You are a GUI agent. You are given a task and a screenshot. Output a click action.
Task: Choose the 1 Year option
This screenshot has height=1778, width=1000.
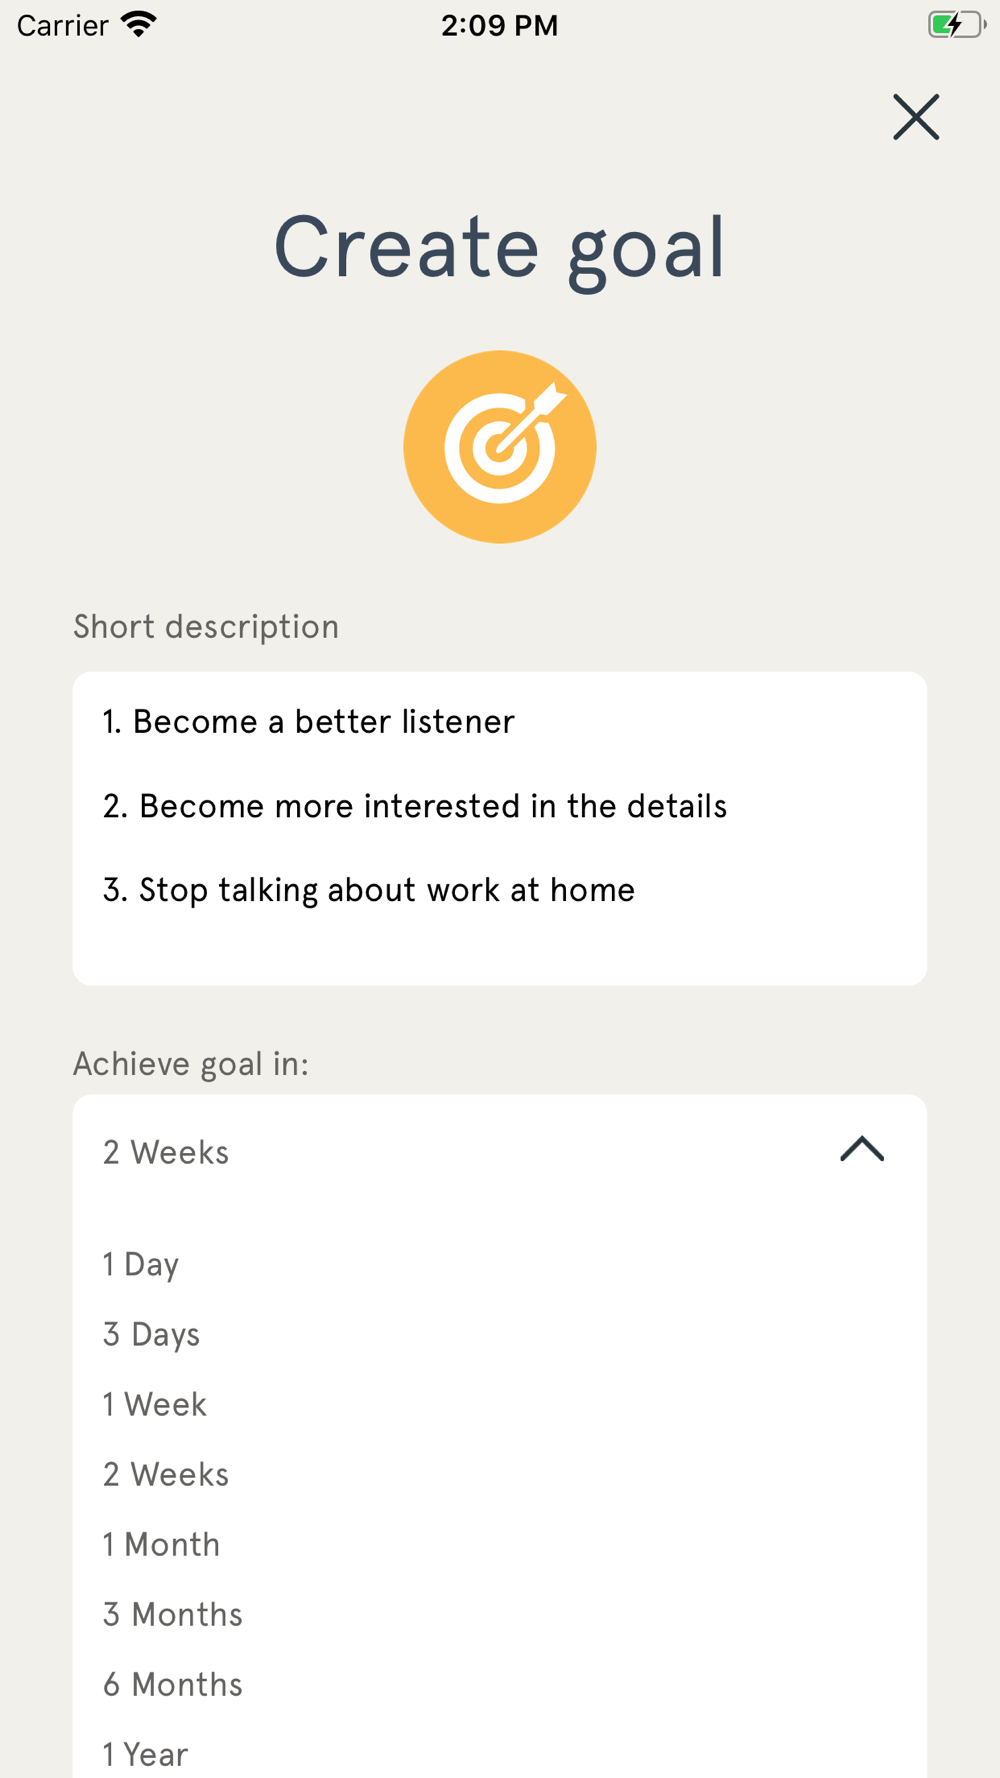(x=145, y=1755)
